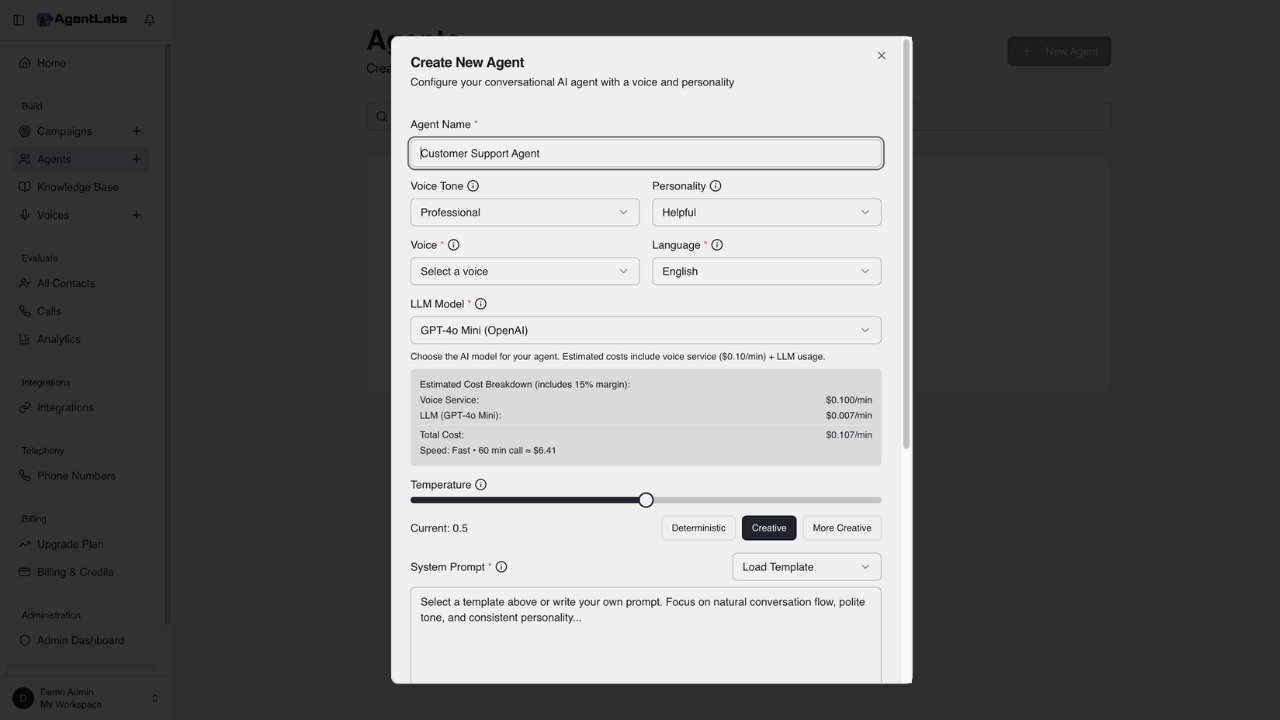Screen dimensions: 1280x720
Task: Show LLM Model info icon
Action: pyautogui.click(x=480, y=304)
